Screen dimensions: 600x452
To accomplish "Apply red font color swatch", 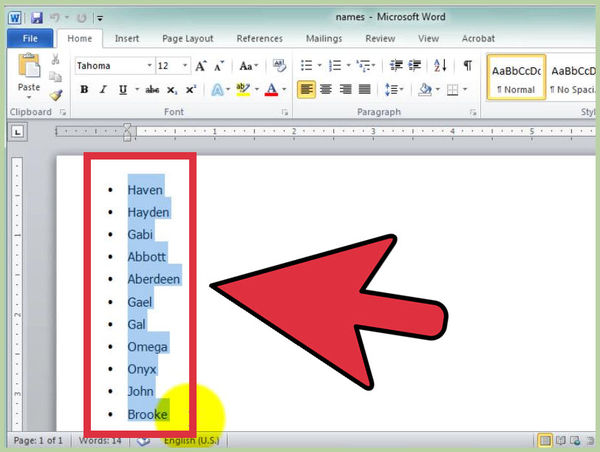I will pos(271,90).
